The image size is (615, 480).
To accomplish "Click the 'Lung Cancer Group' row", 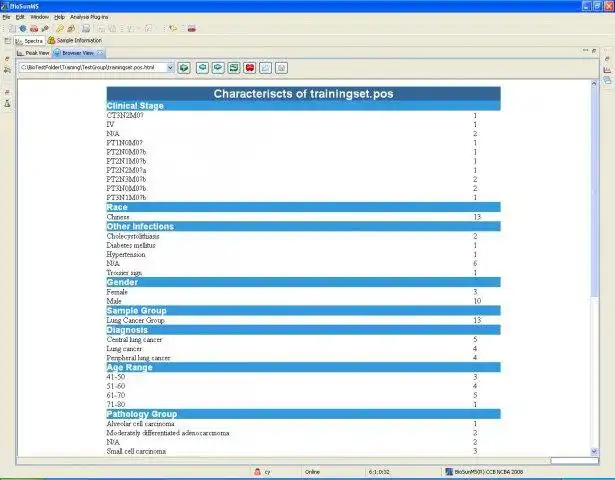I will pyautogui.click(x=303, y=320).
